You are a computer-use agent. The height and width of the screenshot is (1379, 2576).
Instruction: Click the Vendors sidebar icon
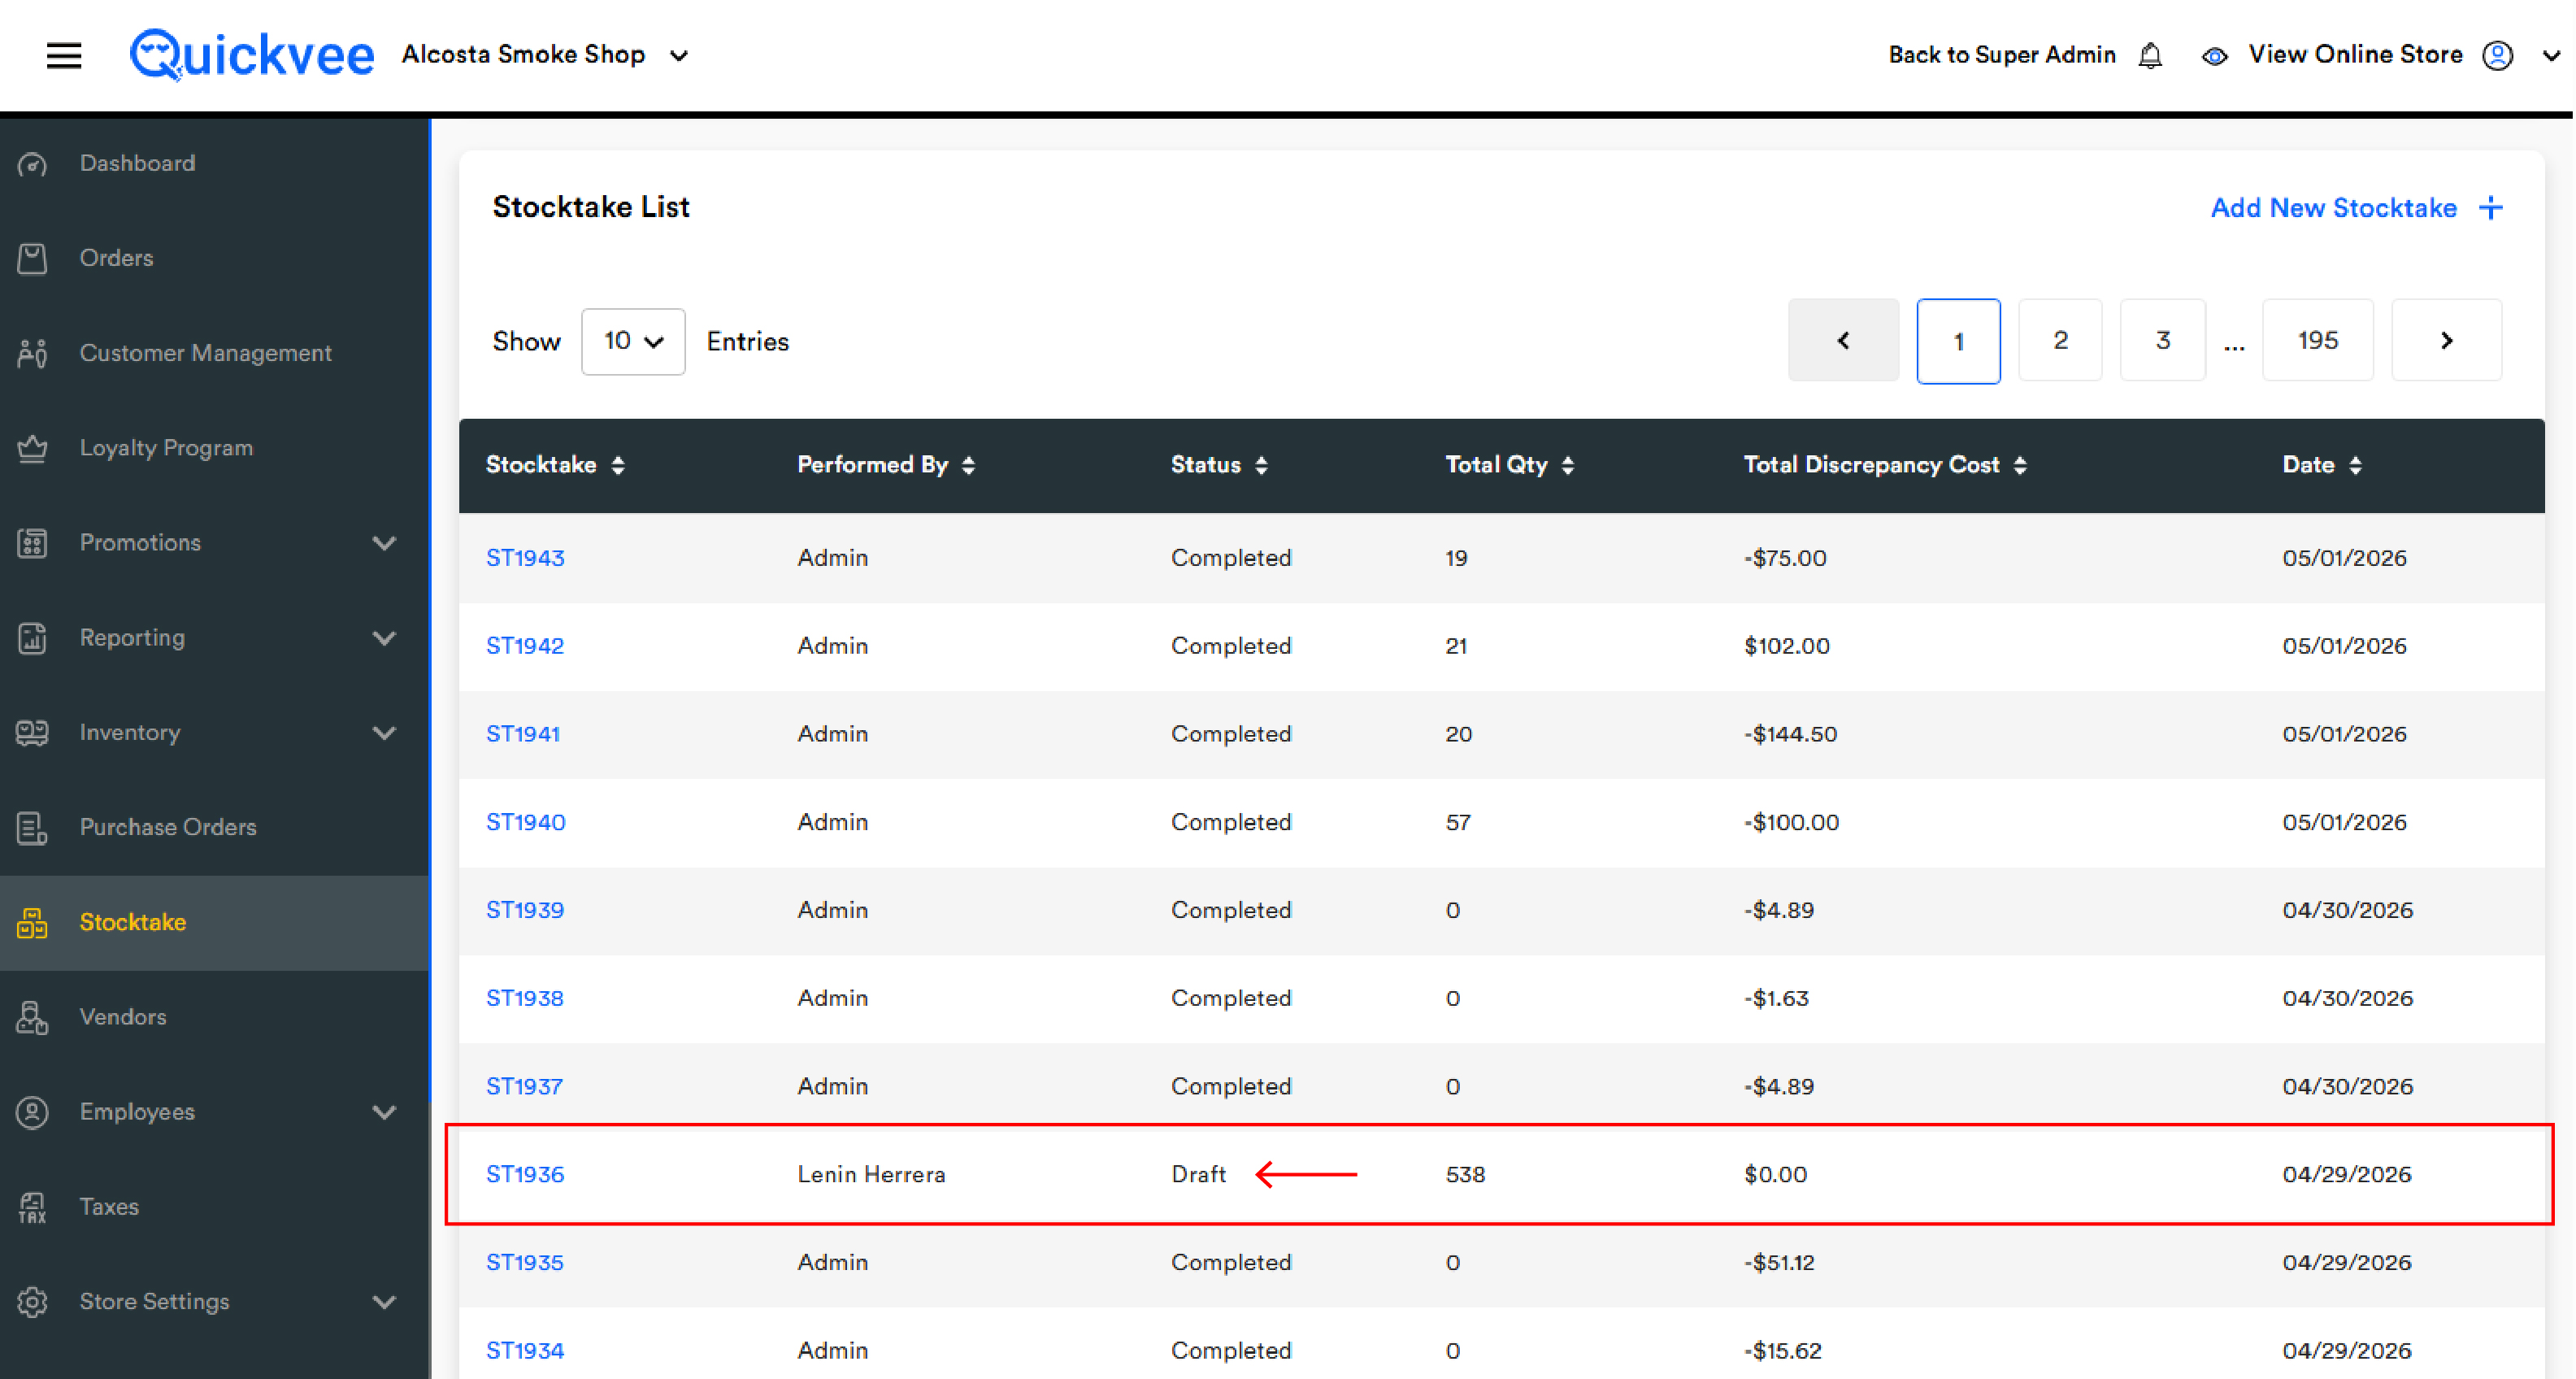pos(32,1017)
